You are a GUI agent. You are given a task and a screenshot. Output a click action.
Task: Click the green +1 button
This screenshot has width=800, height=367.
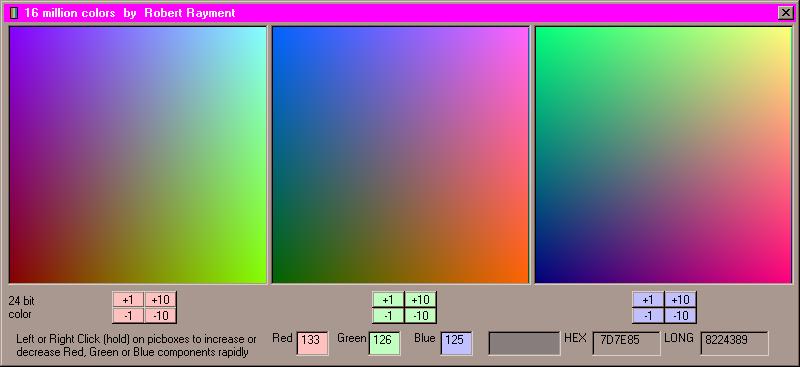click(x=388, y=300)
